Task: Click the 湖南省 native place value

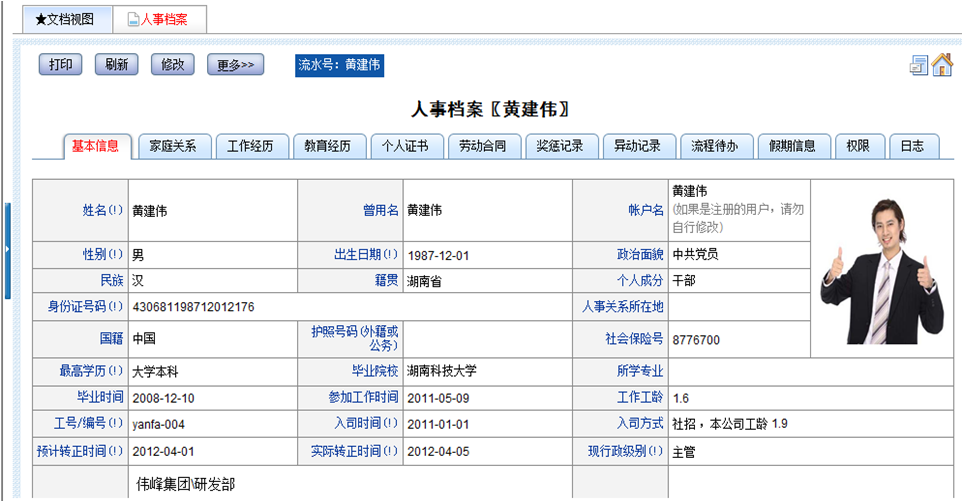Action: click(x=424, y=281)
